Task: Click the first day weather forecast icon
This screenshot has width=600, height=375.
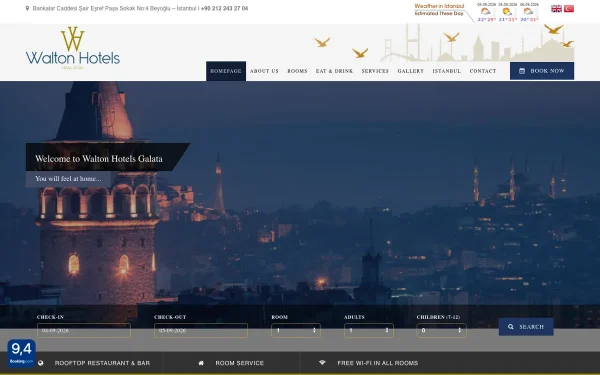Action: (486, 11)
